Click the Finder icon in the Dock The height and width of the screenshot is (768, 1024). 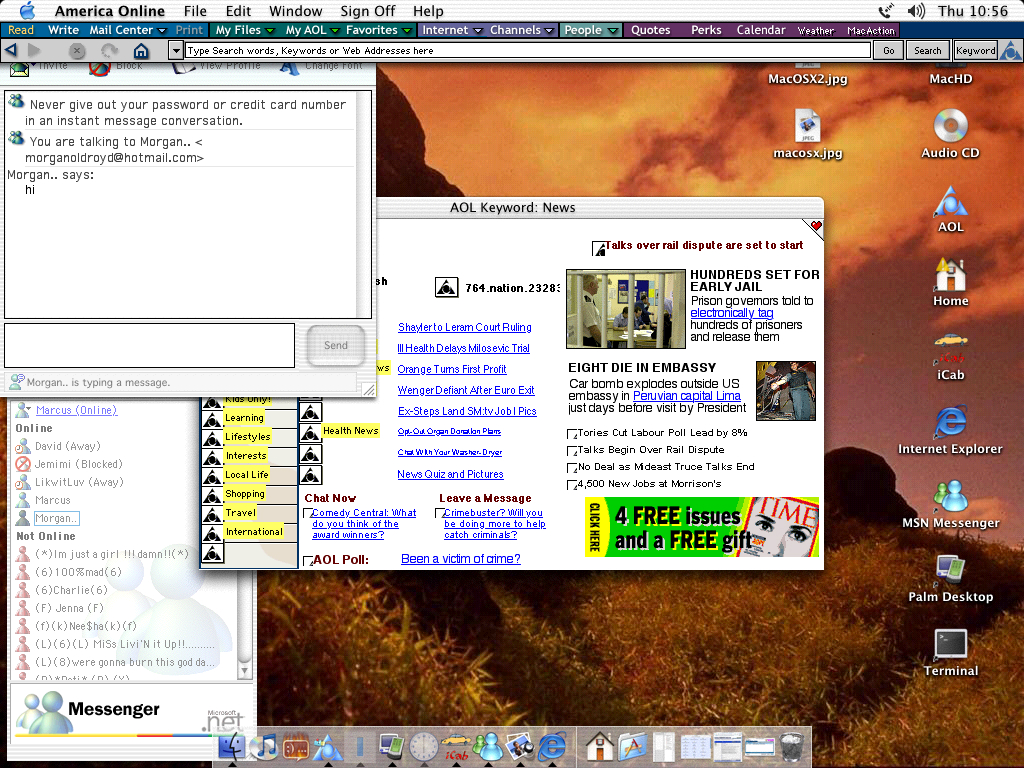click(232, 746)
